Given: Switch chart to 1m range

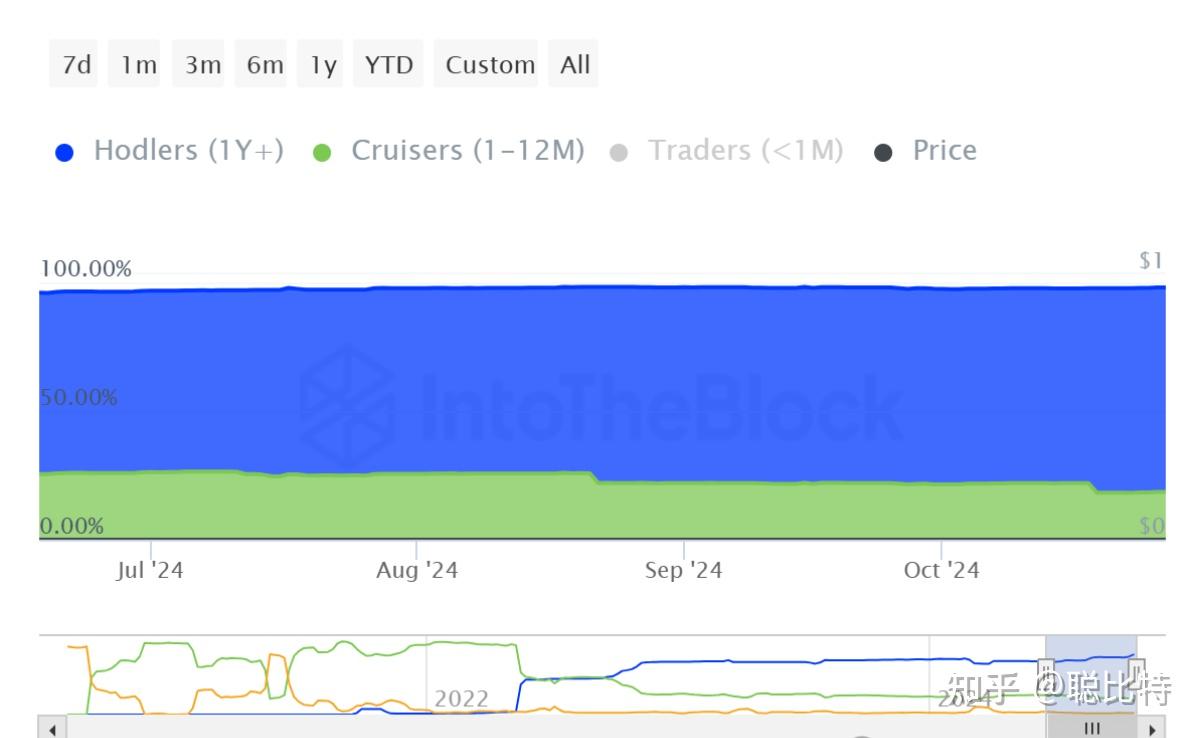Looking at the screenshot, I should pos(138,65).
